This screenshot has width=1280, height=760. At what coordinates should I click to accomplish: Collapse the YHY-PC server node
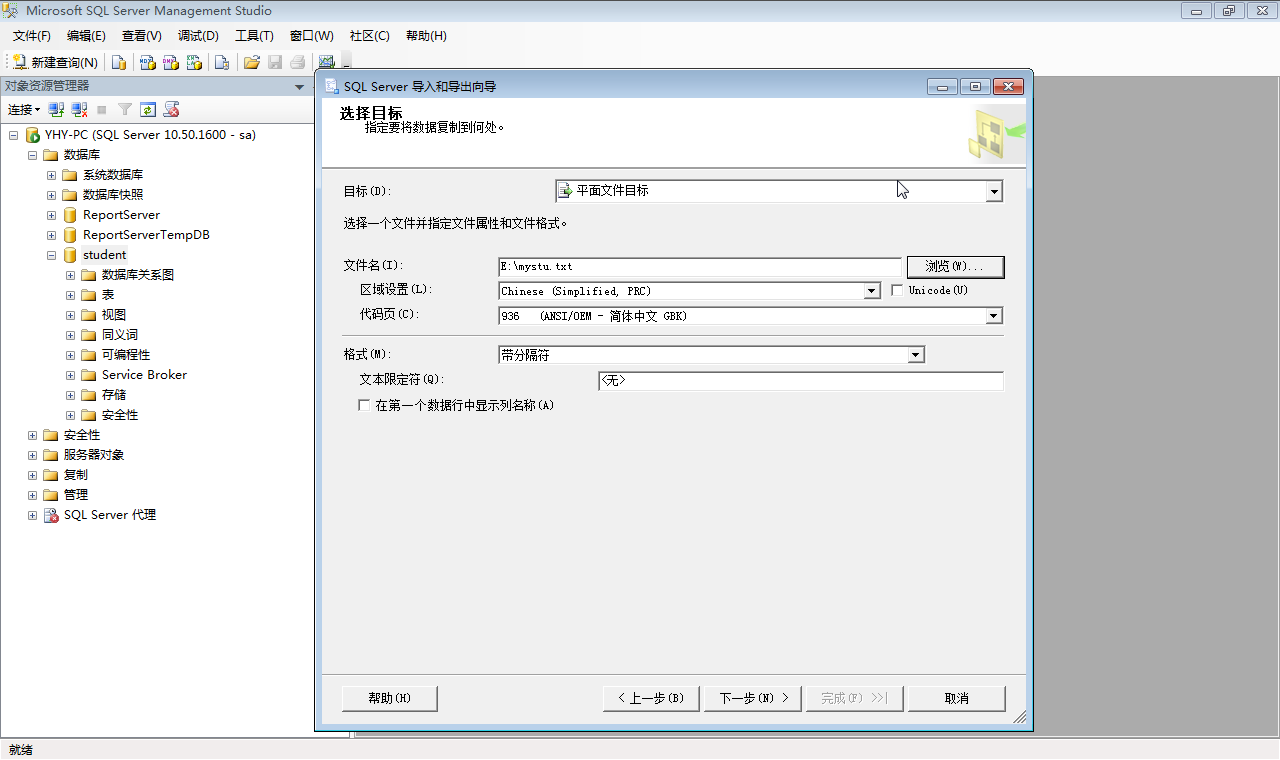coord(13,135)
